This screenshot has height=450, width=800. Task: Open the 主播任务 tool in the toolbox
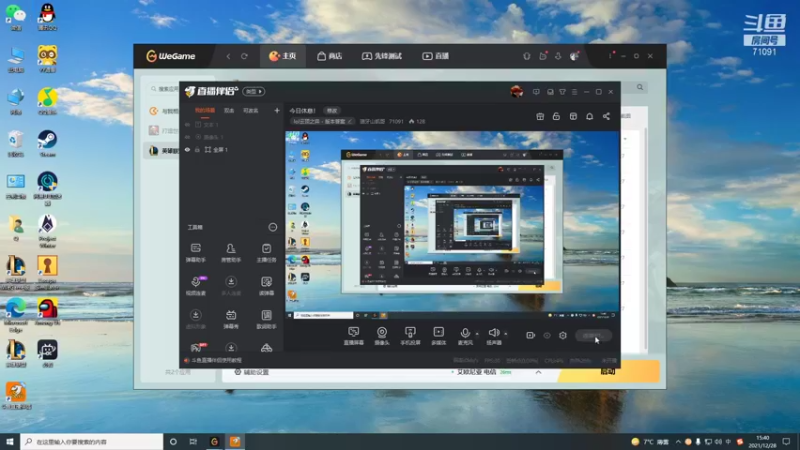tap(266, 253)
